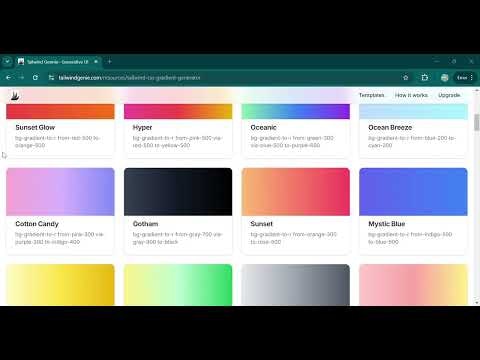The height and width of the screenshot is (360, 480).
Task: Click the Oceanic card title
Action: point(263,127)
